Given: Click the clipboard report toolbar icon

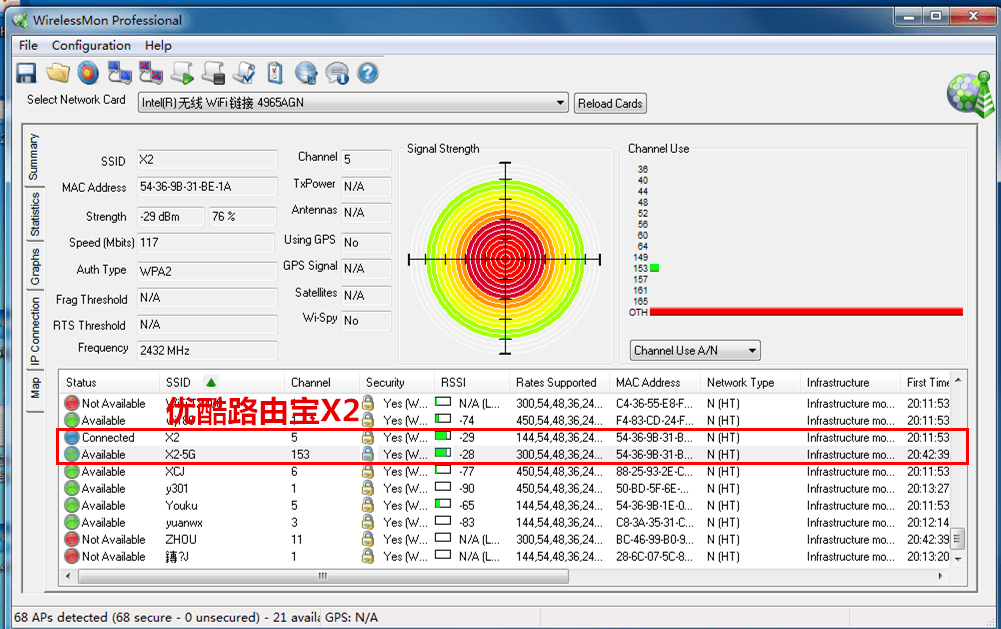Looking at the screenshot, I should [275, 73].
